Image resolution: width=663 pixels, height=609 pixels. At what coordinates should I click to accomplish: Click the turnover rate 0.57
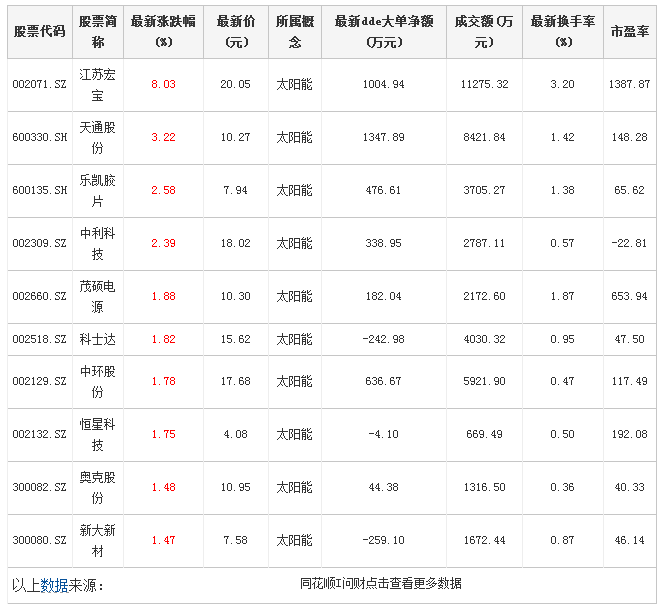pos(562,243)
